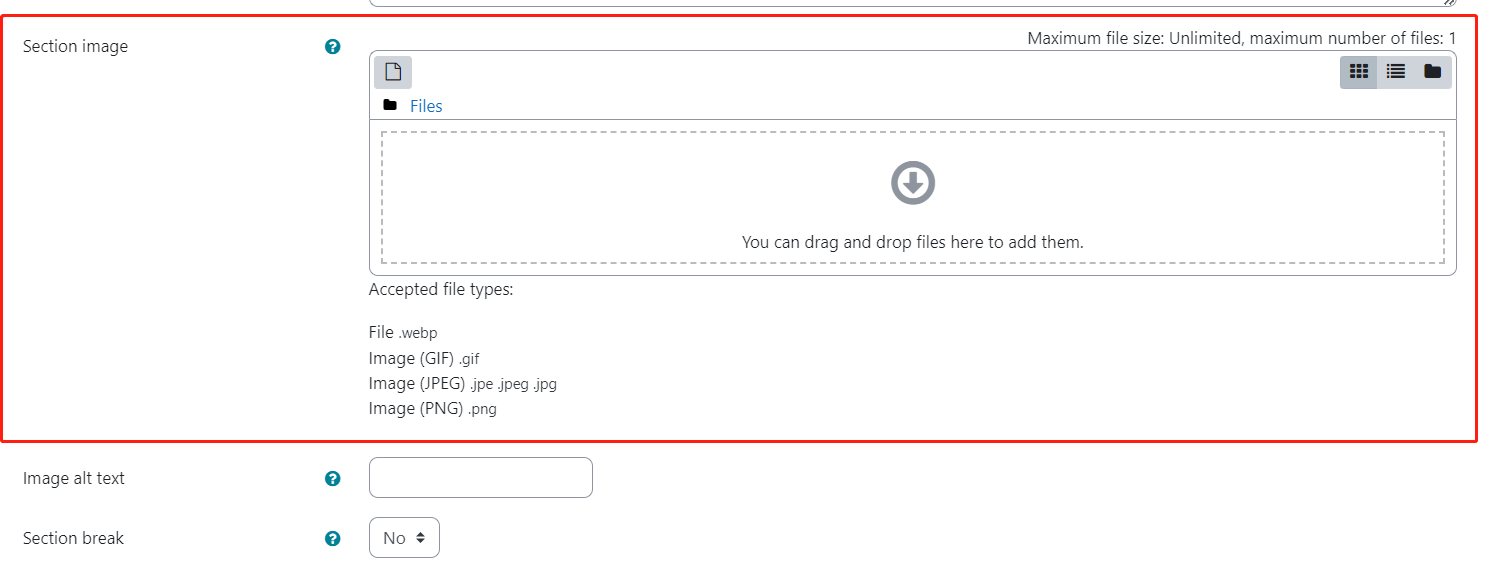The width and height of the screenshot is (1501, 573).
Task: Focus the Image alt text field
Action: pos(480,478)
